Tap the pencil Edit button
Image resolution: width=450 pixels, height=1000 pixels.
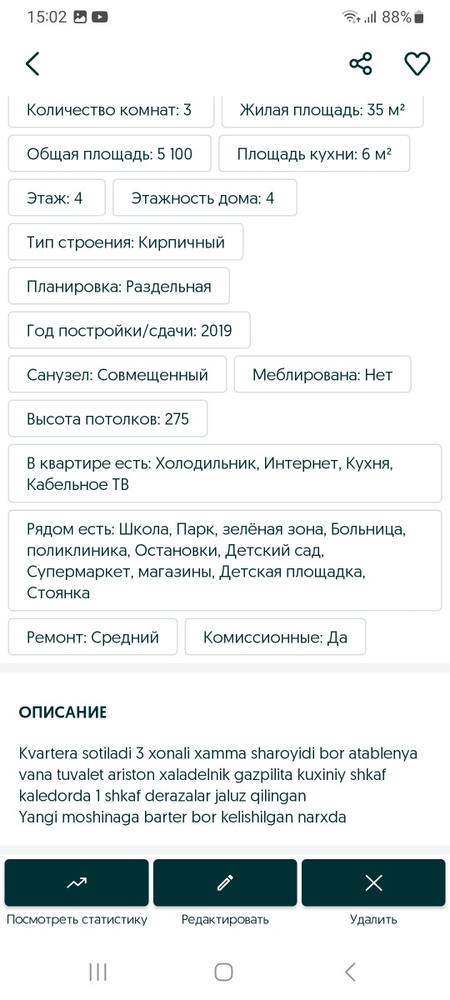(225, 883)
